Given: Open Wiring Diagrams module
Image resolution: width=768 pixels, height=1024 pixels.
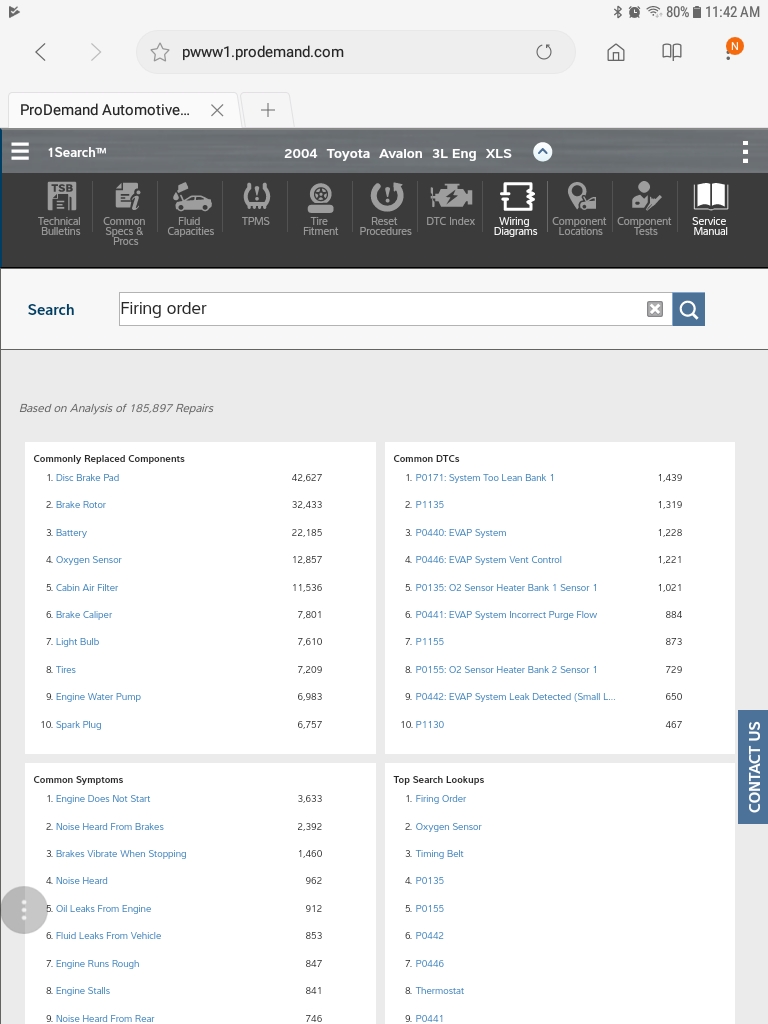Looking at the screenshot, I should click(x=515, y=208).
